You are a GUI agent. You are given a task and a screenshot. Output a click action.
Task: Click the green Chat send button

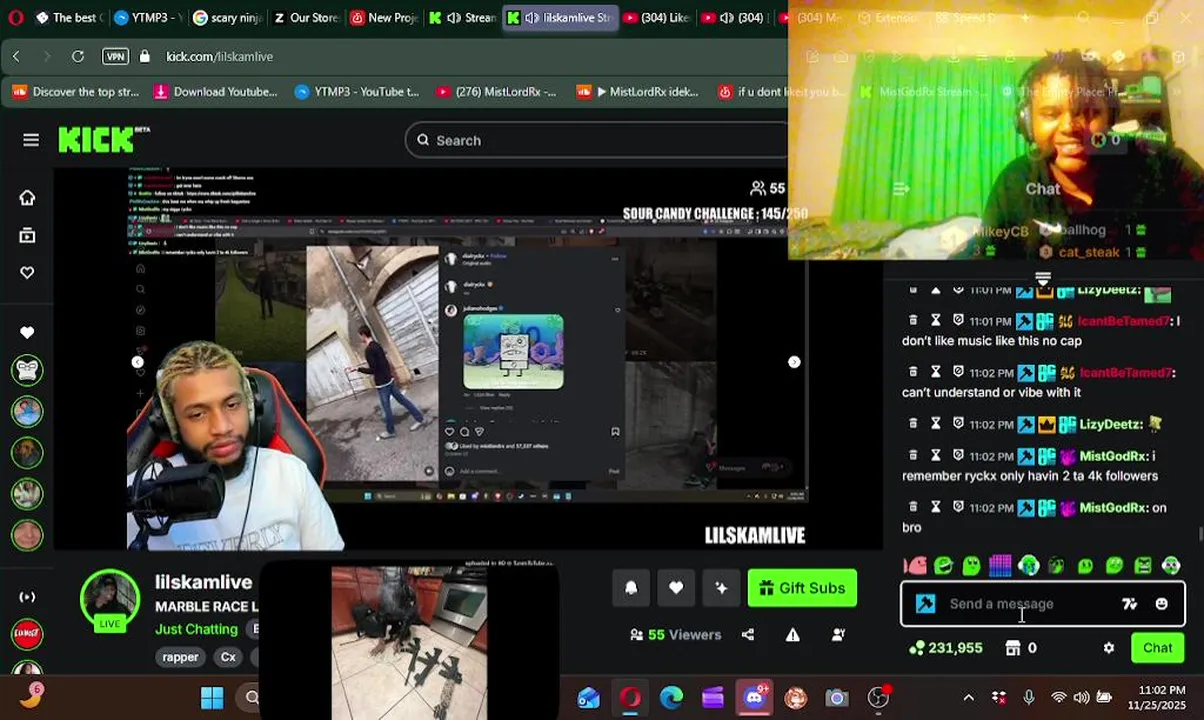pyautogui.click(x=1158, y=648)
